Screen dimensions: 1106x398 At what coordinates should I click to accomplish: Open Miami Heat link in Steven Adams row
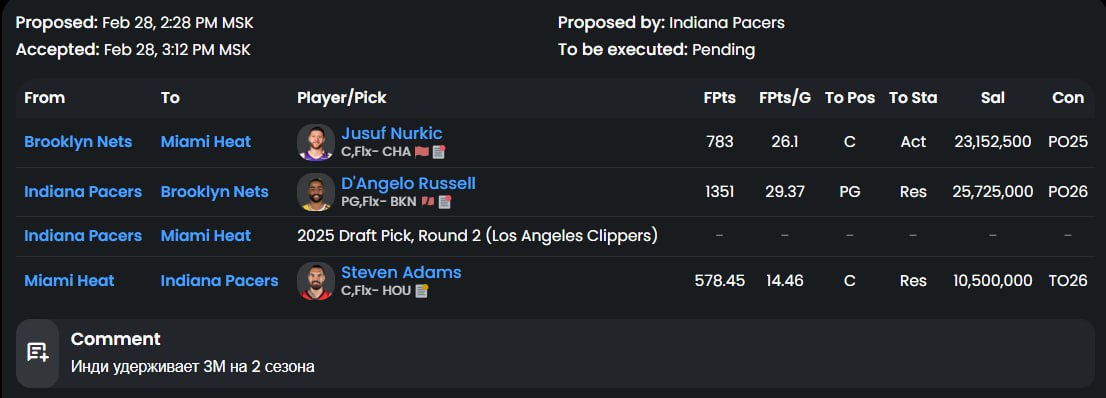(x=69, y=281)
